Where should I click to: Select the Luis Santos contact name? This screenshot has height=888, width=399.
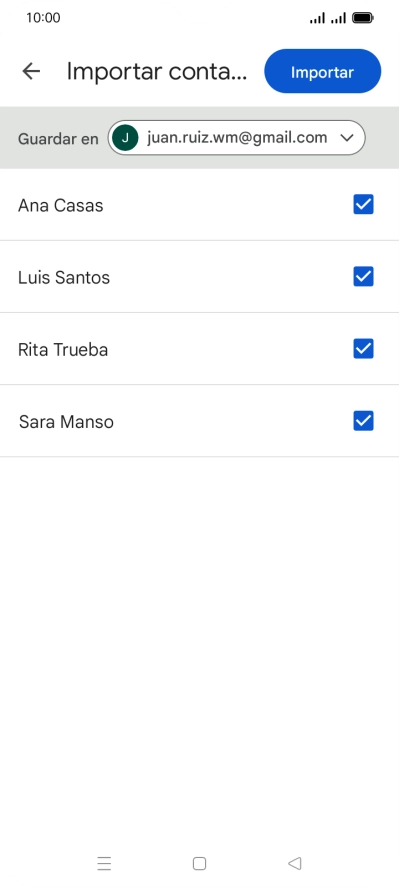64,278
